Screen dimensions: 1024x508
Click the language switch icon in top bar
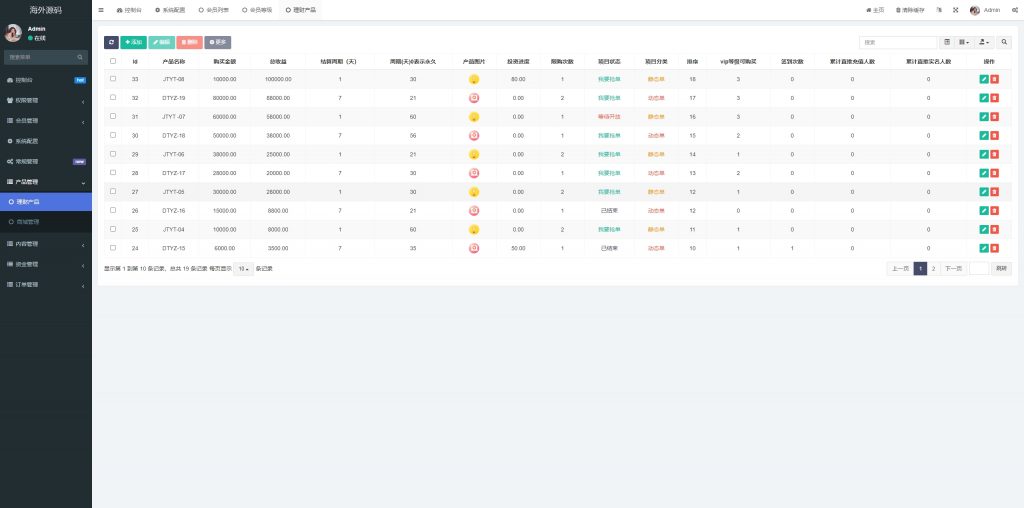[x=938, y=10]
